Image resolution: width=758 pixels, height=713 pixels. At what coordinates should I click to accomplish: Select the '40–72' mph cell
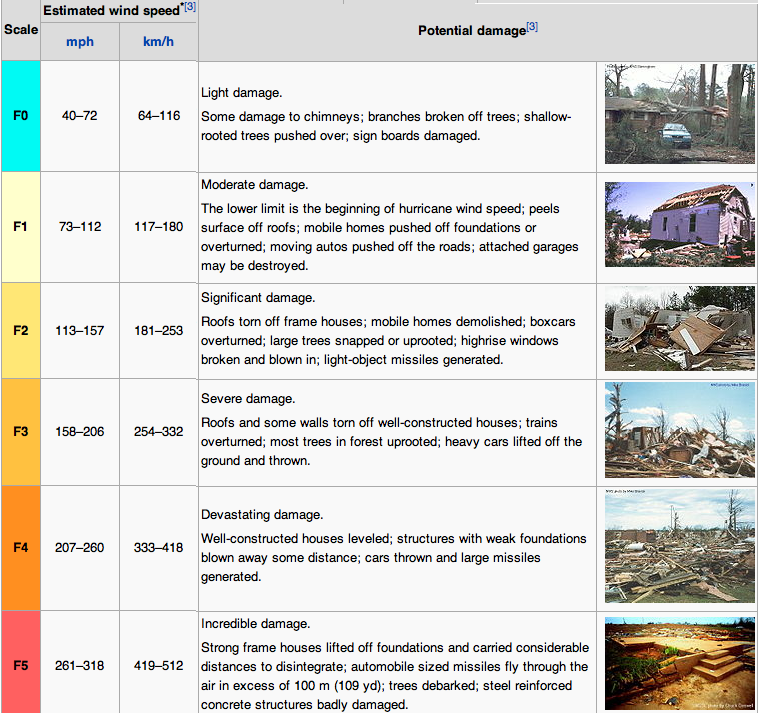pyautogui.click(x=80, y=116)
